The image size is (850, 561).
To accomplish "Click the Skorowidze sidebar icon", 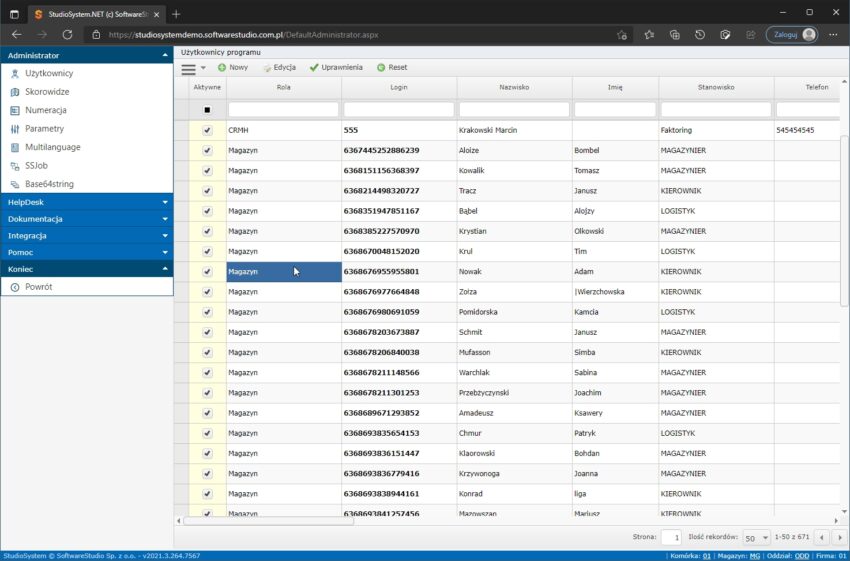I will point(15,92).
